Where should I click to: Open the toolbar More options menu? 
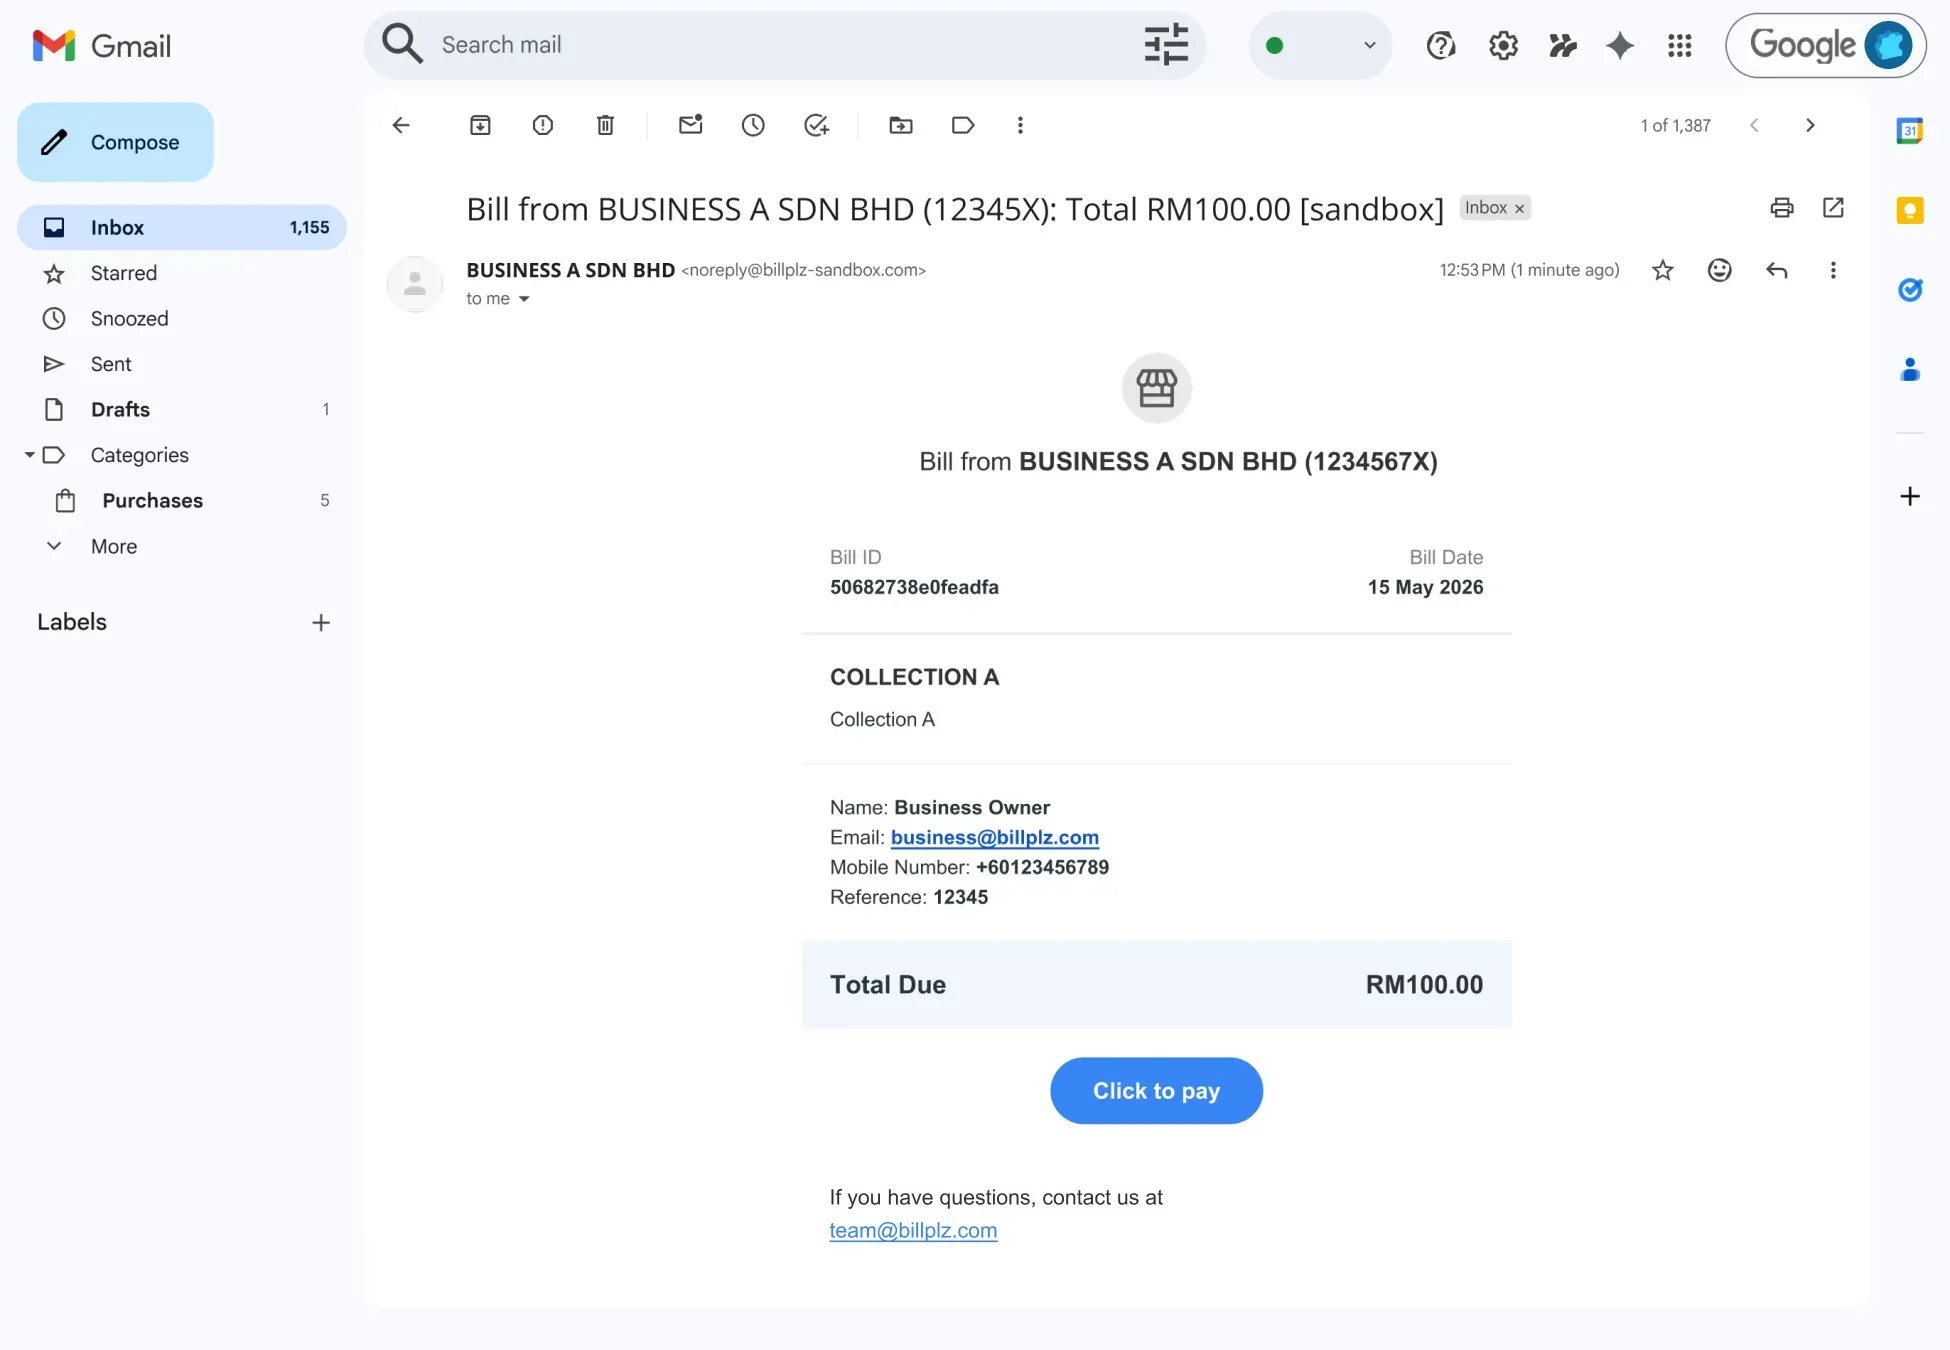pyautogui.click(x=1020, y=125)
